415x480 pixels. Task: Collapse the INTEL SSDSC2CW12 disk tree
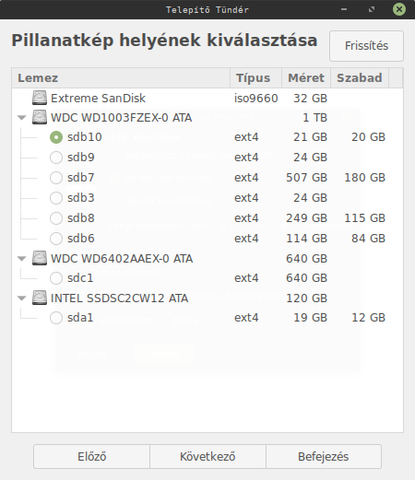click(x=22, y=298)
